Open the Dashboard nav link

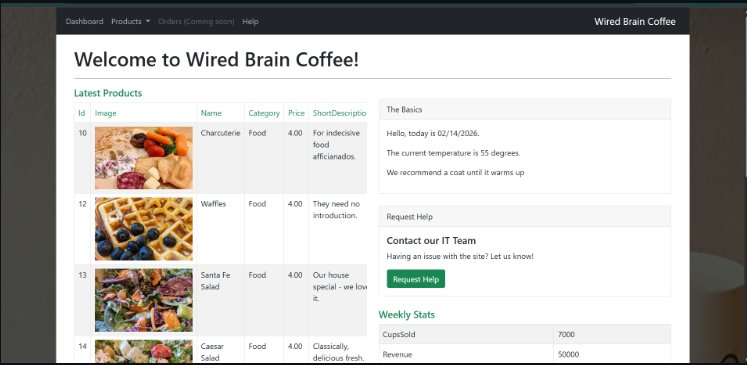[x=84, y=21]
